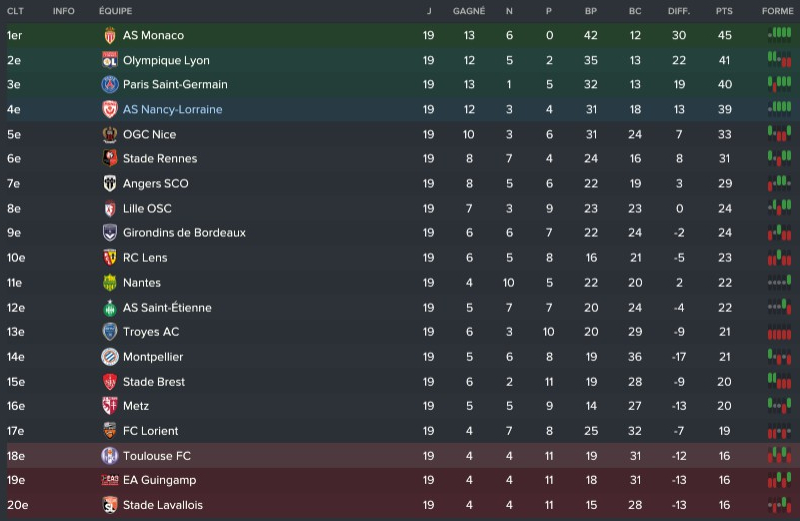
Task: Click the Olympique Lyon club badge
Action: [x=110, y=60]
